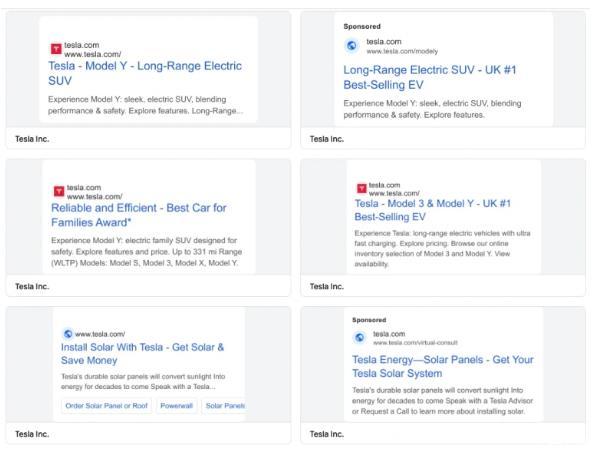The image size is (592, 451).
Task: Click globe icon in Tesla Energy Solar Panels ad
Action: tap(359, 337)
